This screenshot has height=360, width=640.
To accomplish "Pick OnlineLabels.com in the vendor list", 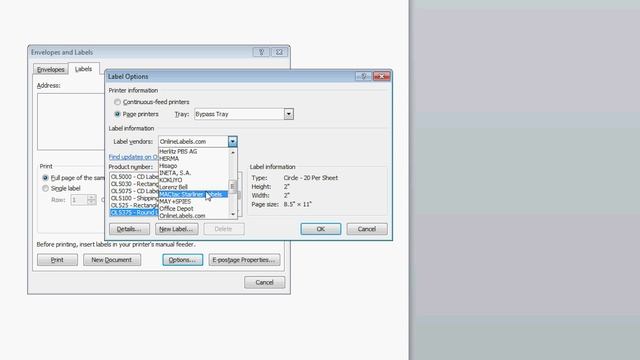I will click(x=193, y=216).
